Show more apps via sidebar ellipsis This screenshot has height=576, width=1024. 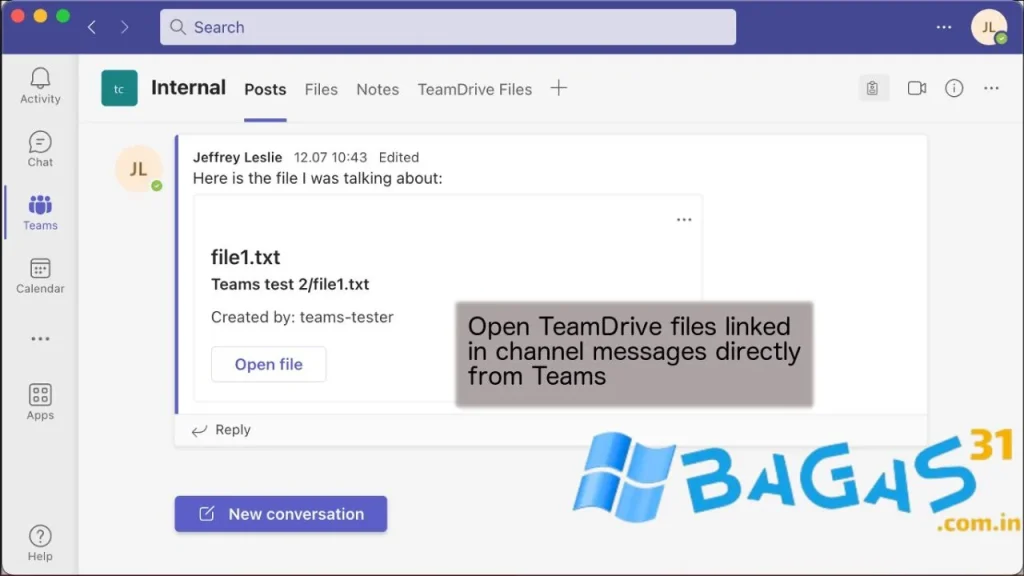[x=40, y=338]
